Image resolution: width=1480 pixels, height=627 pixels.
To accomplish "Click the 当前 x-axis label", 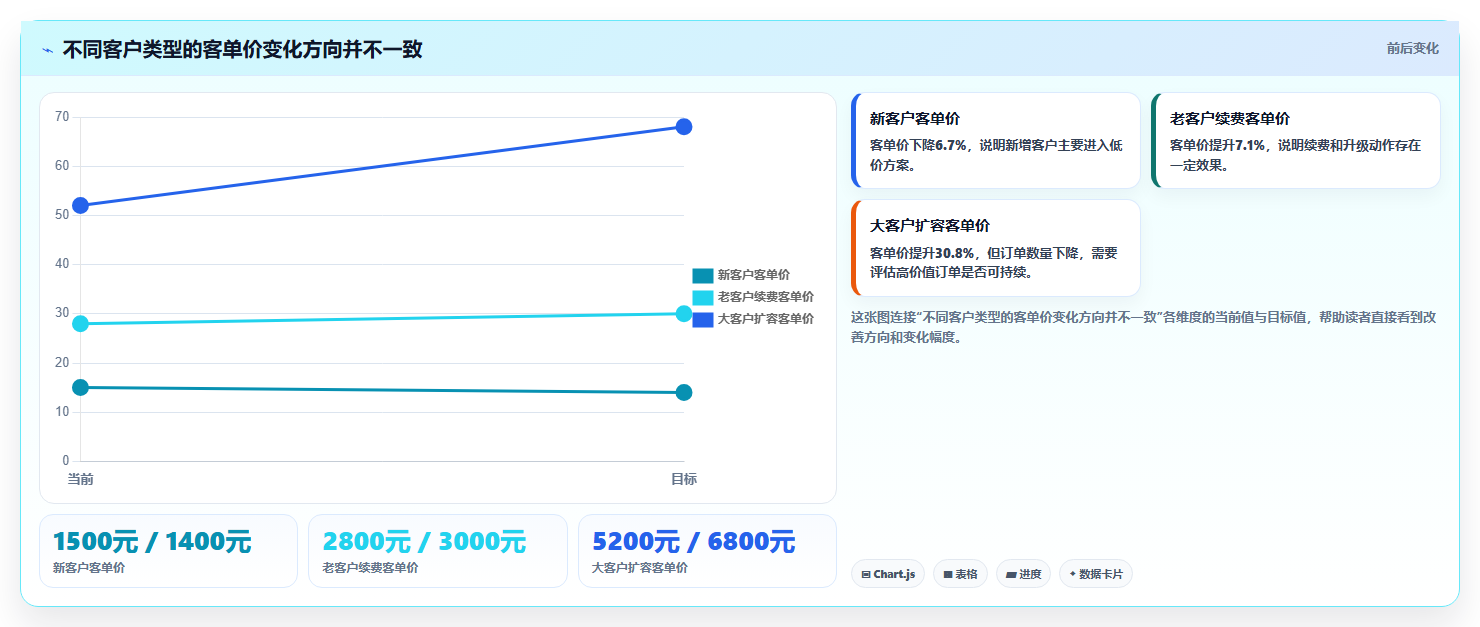I will 80,479.
